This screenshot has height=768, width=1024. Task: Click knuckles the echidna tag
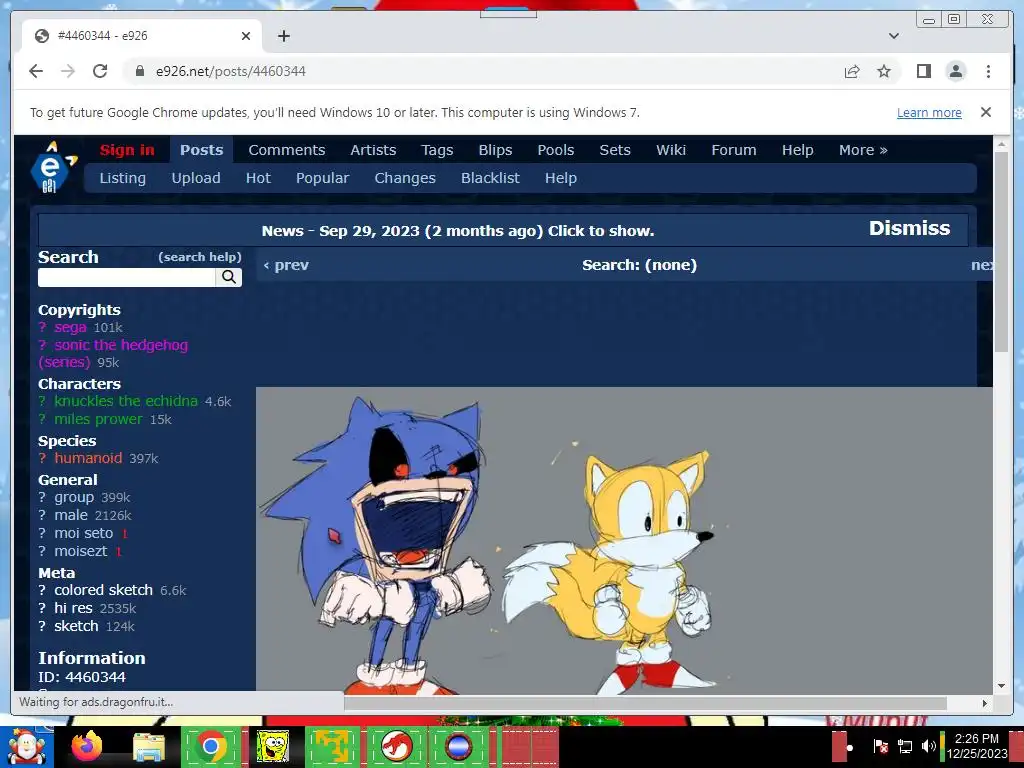tap(126, 401)
